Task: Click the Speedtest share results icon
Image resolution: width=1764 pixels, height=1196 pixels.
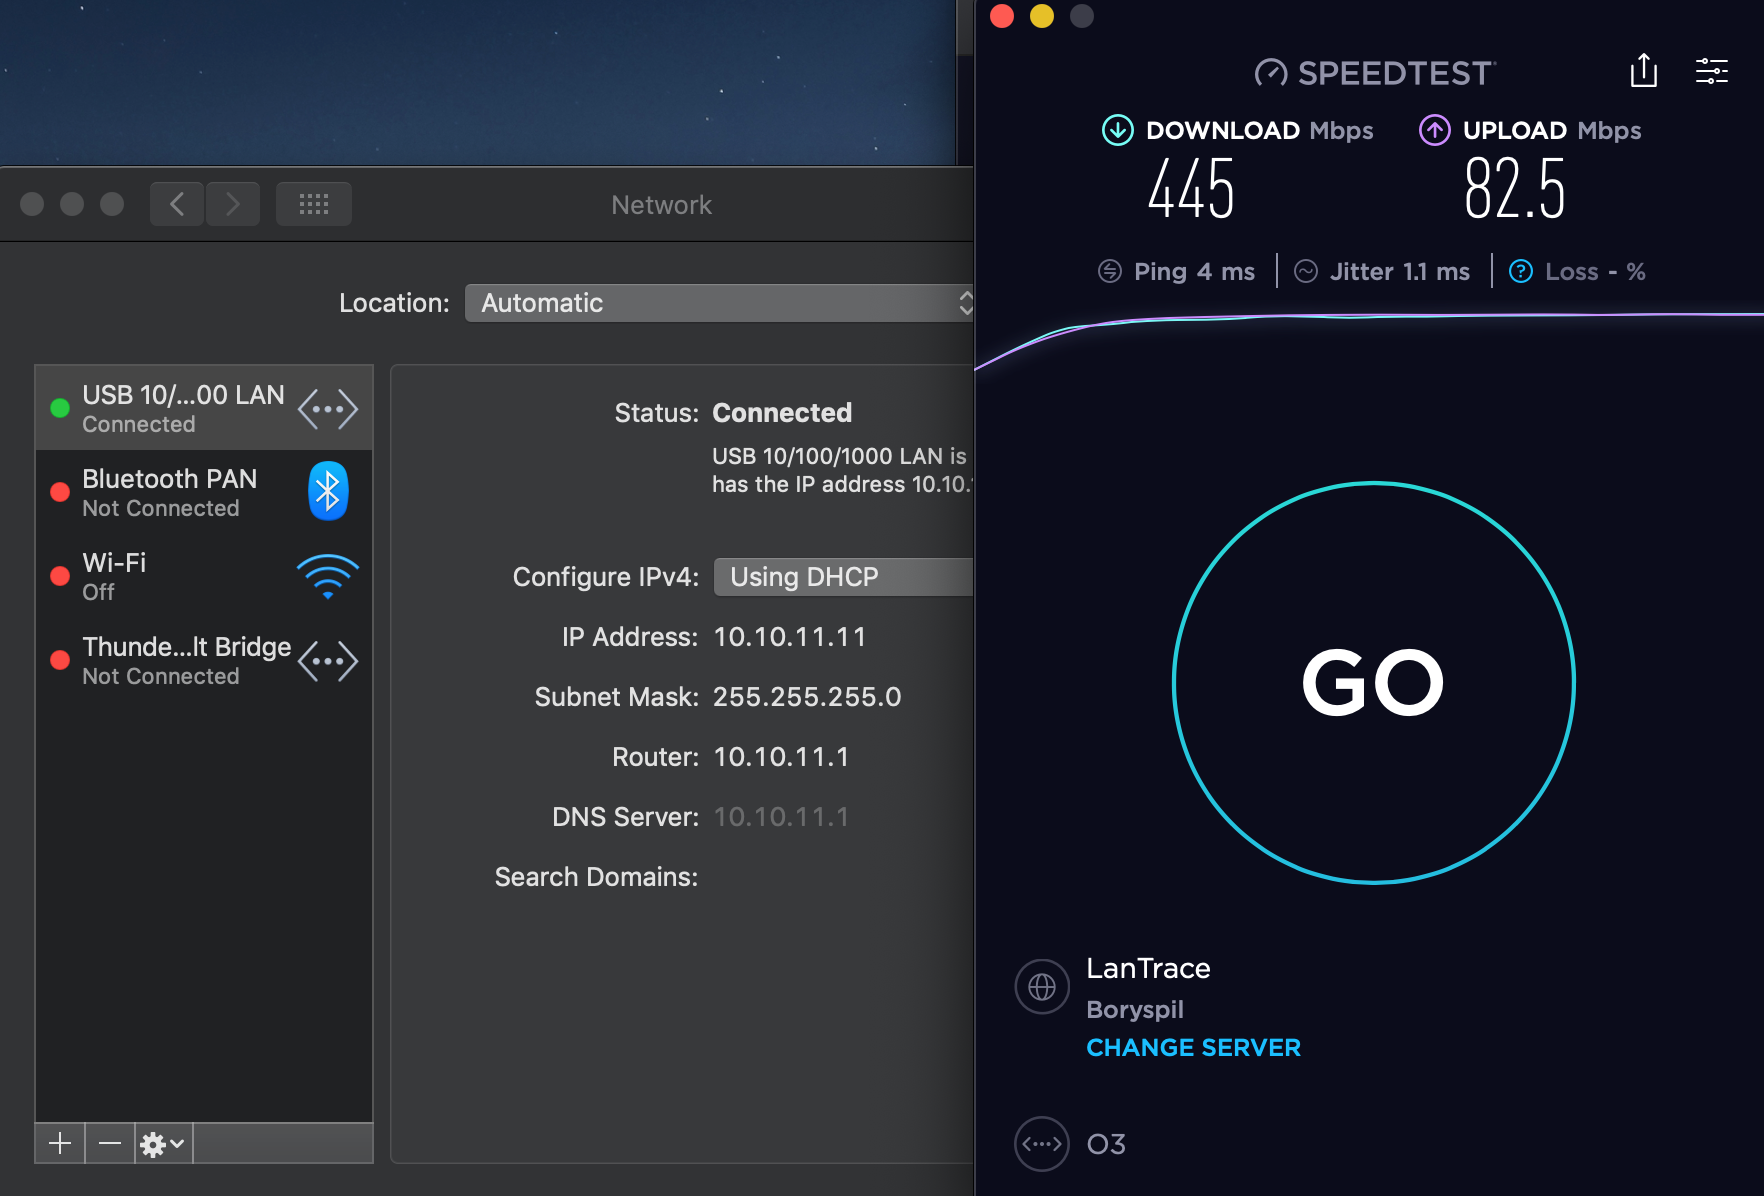Action: tap(1644, 71)
